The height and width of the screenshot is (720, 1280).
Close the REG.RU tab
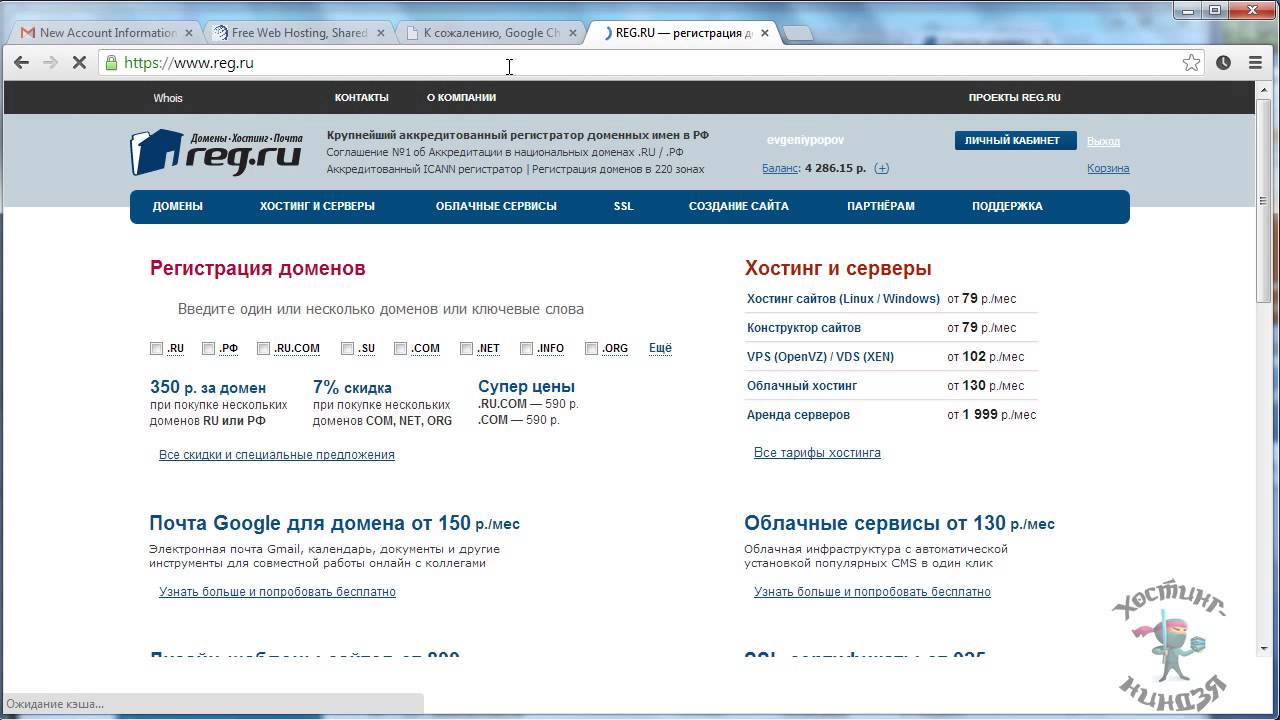765,32
